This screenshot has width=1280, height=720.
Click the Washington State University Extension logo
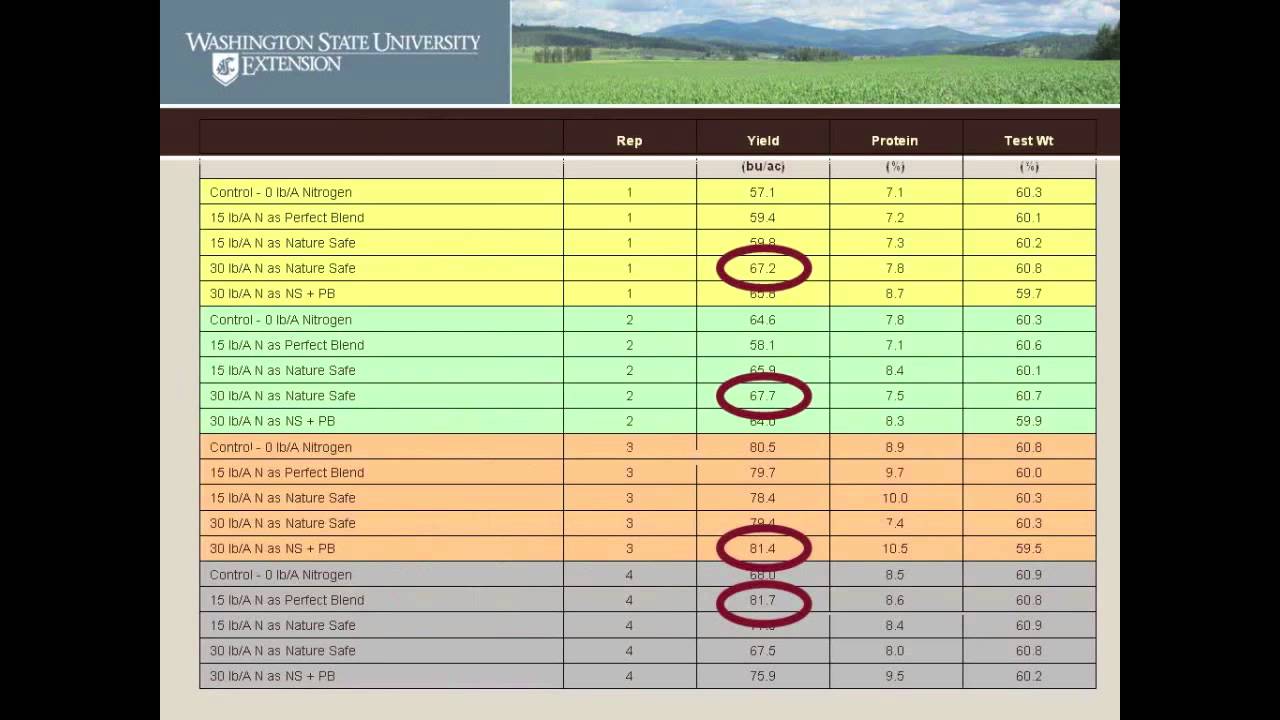(333, 56)
